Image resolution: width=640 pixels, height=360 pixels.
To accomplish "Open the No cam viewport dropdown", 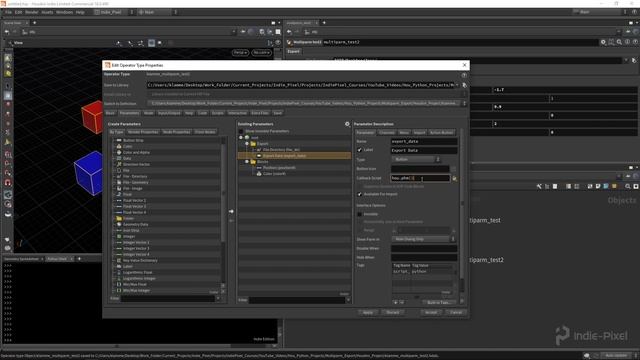I will tap(261, 53).
